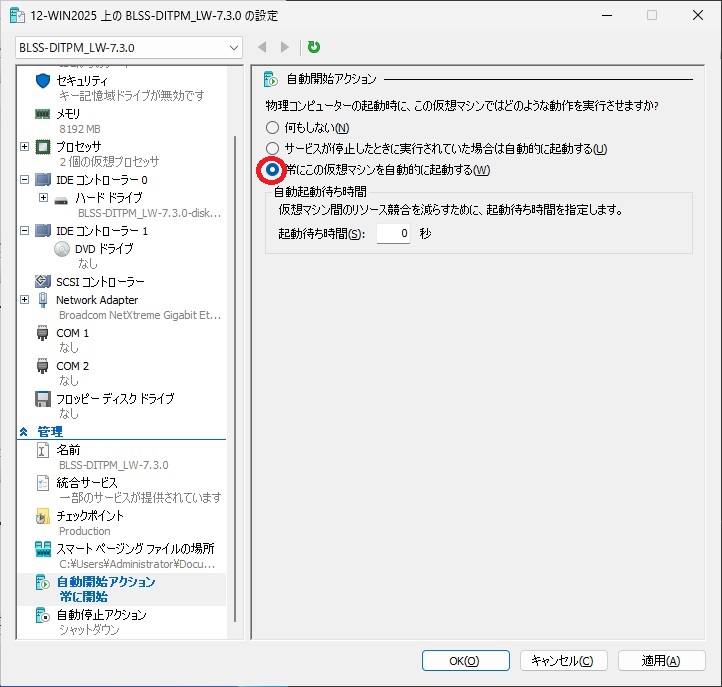Select the DVD ドライブ tree item label
Viewport: 722px width, 687px height.
click(104, 249)
